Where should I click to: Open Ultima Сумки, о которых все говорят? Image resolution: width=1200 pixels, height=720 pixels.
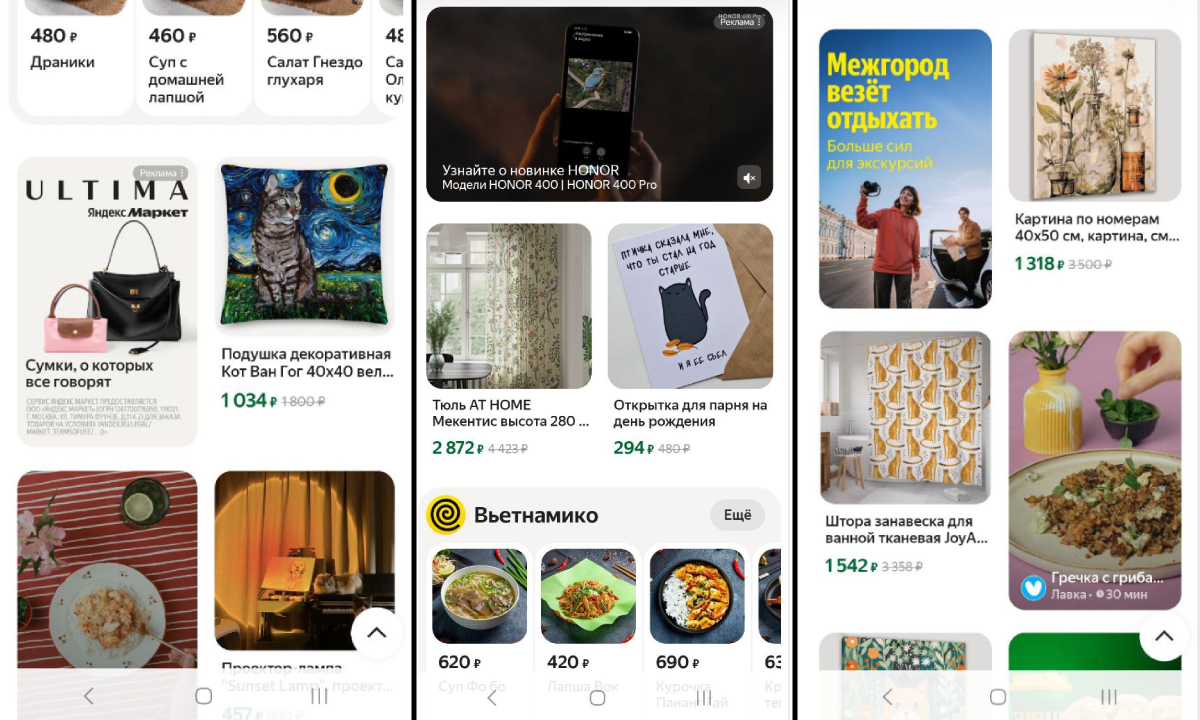tap(107, 301)
